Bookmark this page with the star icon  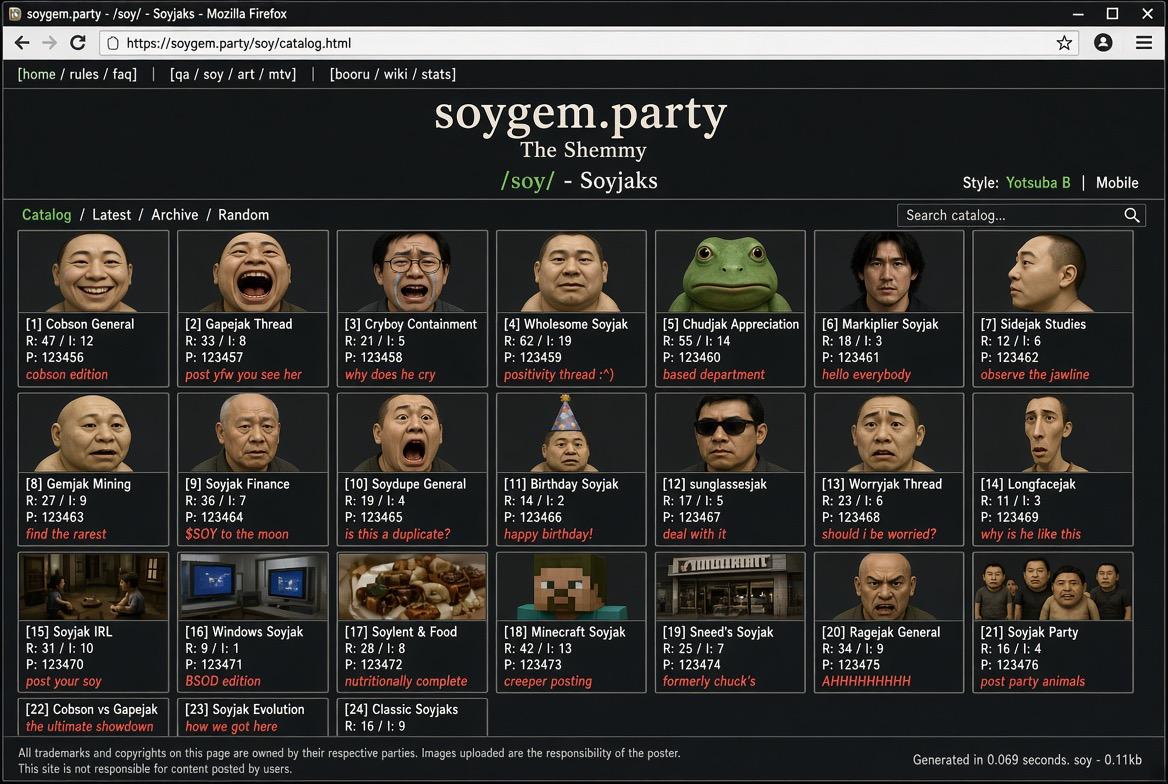coord(1064,43)
